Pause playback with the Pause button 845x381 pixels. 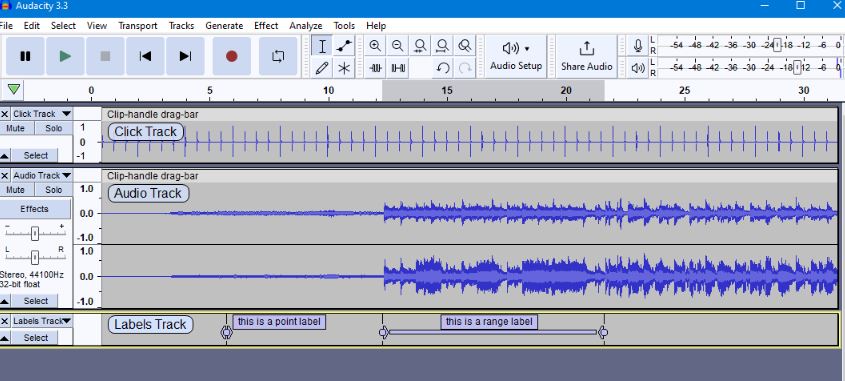25,56
